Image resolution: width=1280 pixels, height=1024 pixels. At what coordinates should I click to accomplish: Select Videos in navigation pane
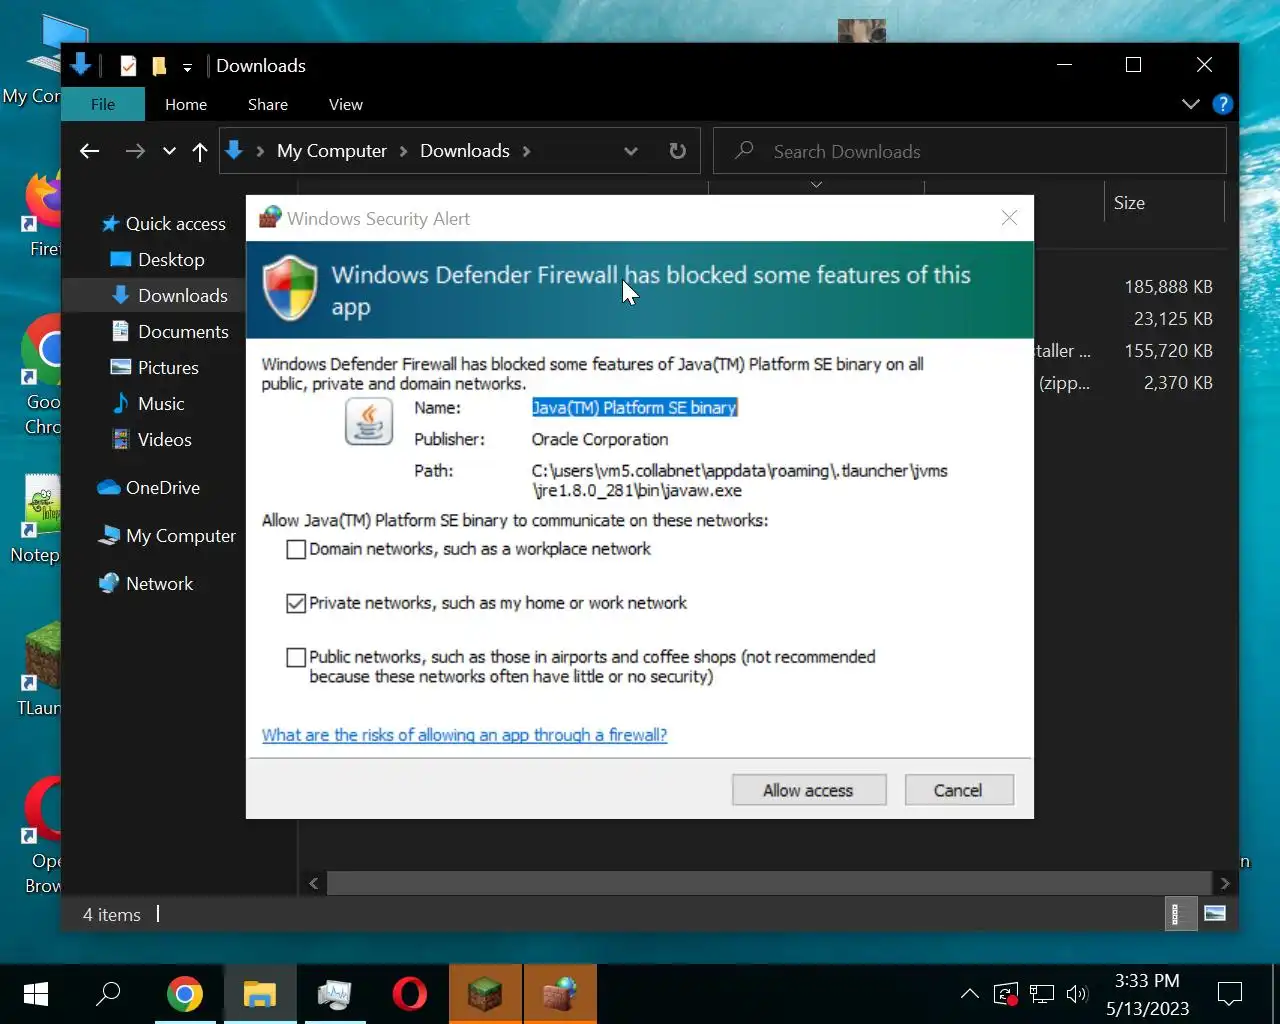pyautogui.click(x=151, y=440)
